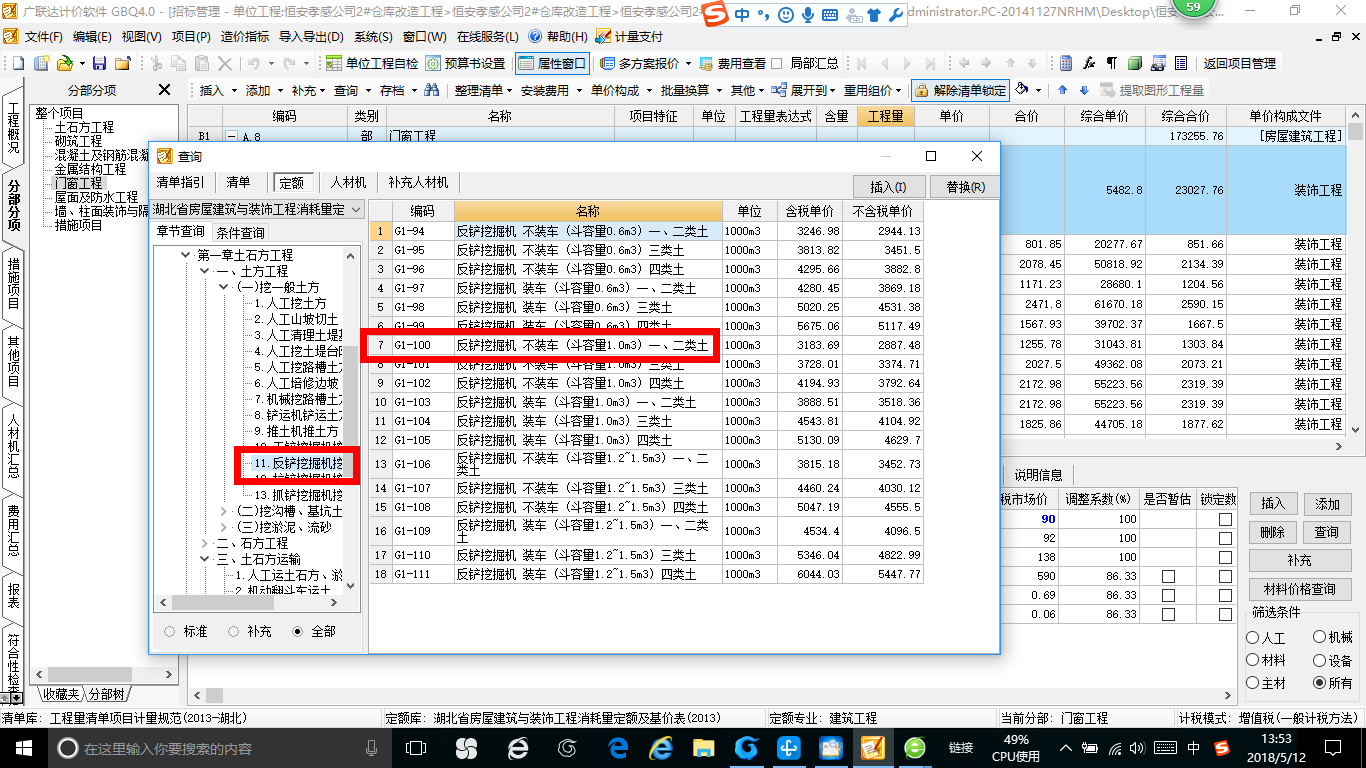Viewport: 1366px width, 768px height.
Task: Check 锁定 checkbox in row with 90
Action: pos(1225,520)
